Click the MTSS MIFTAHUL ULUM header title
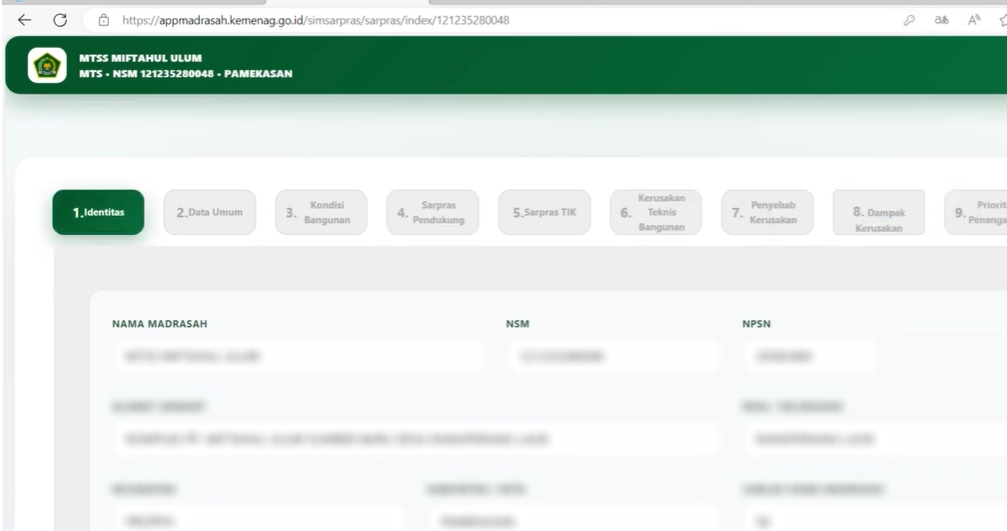 coord(141,58)
